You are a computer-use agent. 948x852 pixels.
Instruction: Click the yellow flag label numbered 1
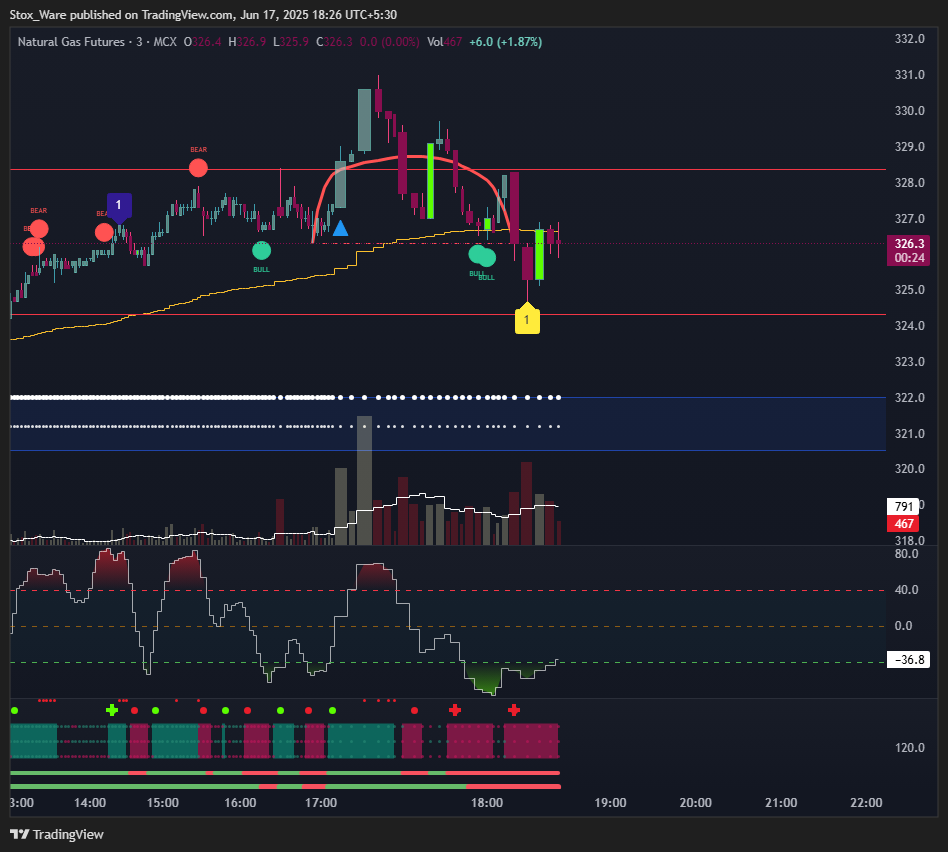(527, 319)
